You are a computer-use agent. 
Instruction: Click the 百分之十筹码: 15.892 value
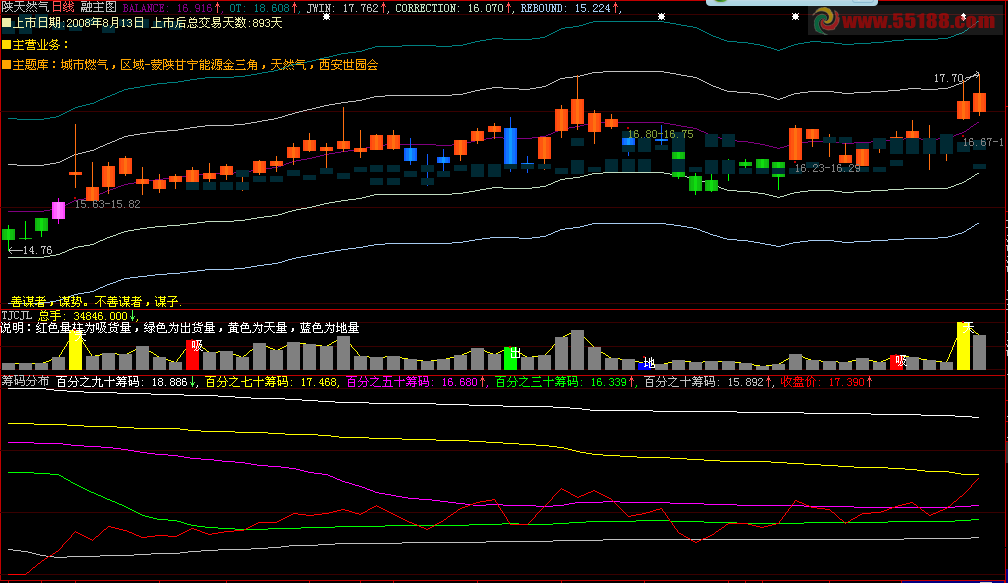coord(708,382)
